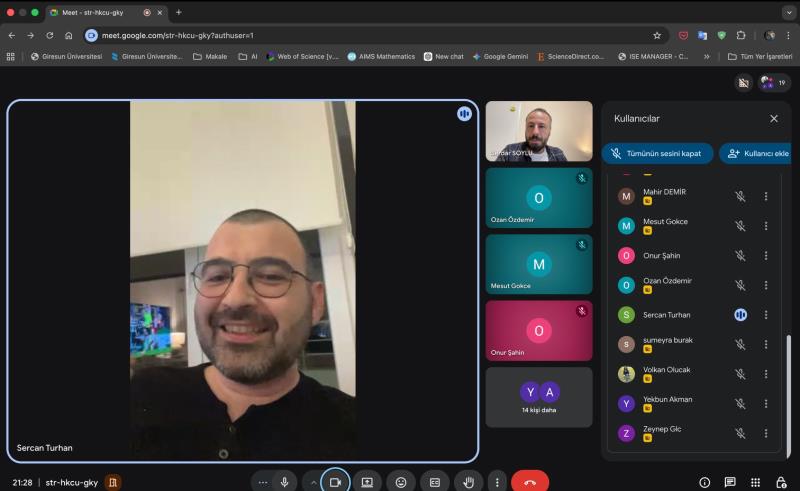Open more options menu for Volkan Olucak
Screen dimensions: 800x491
(766, 374)
